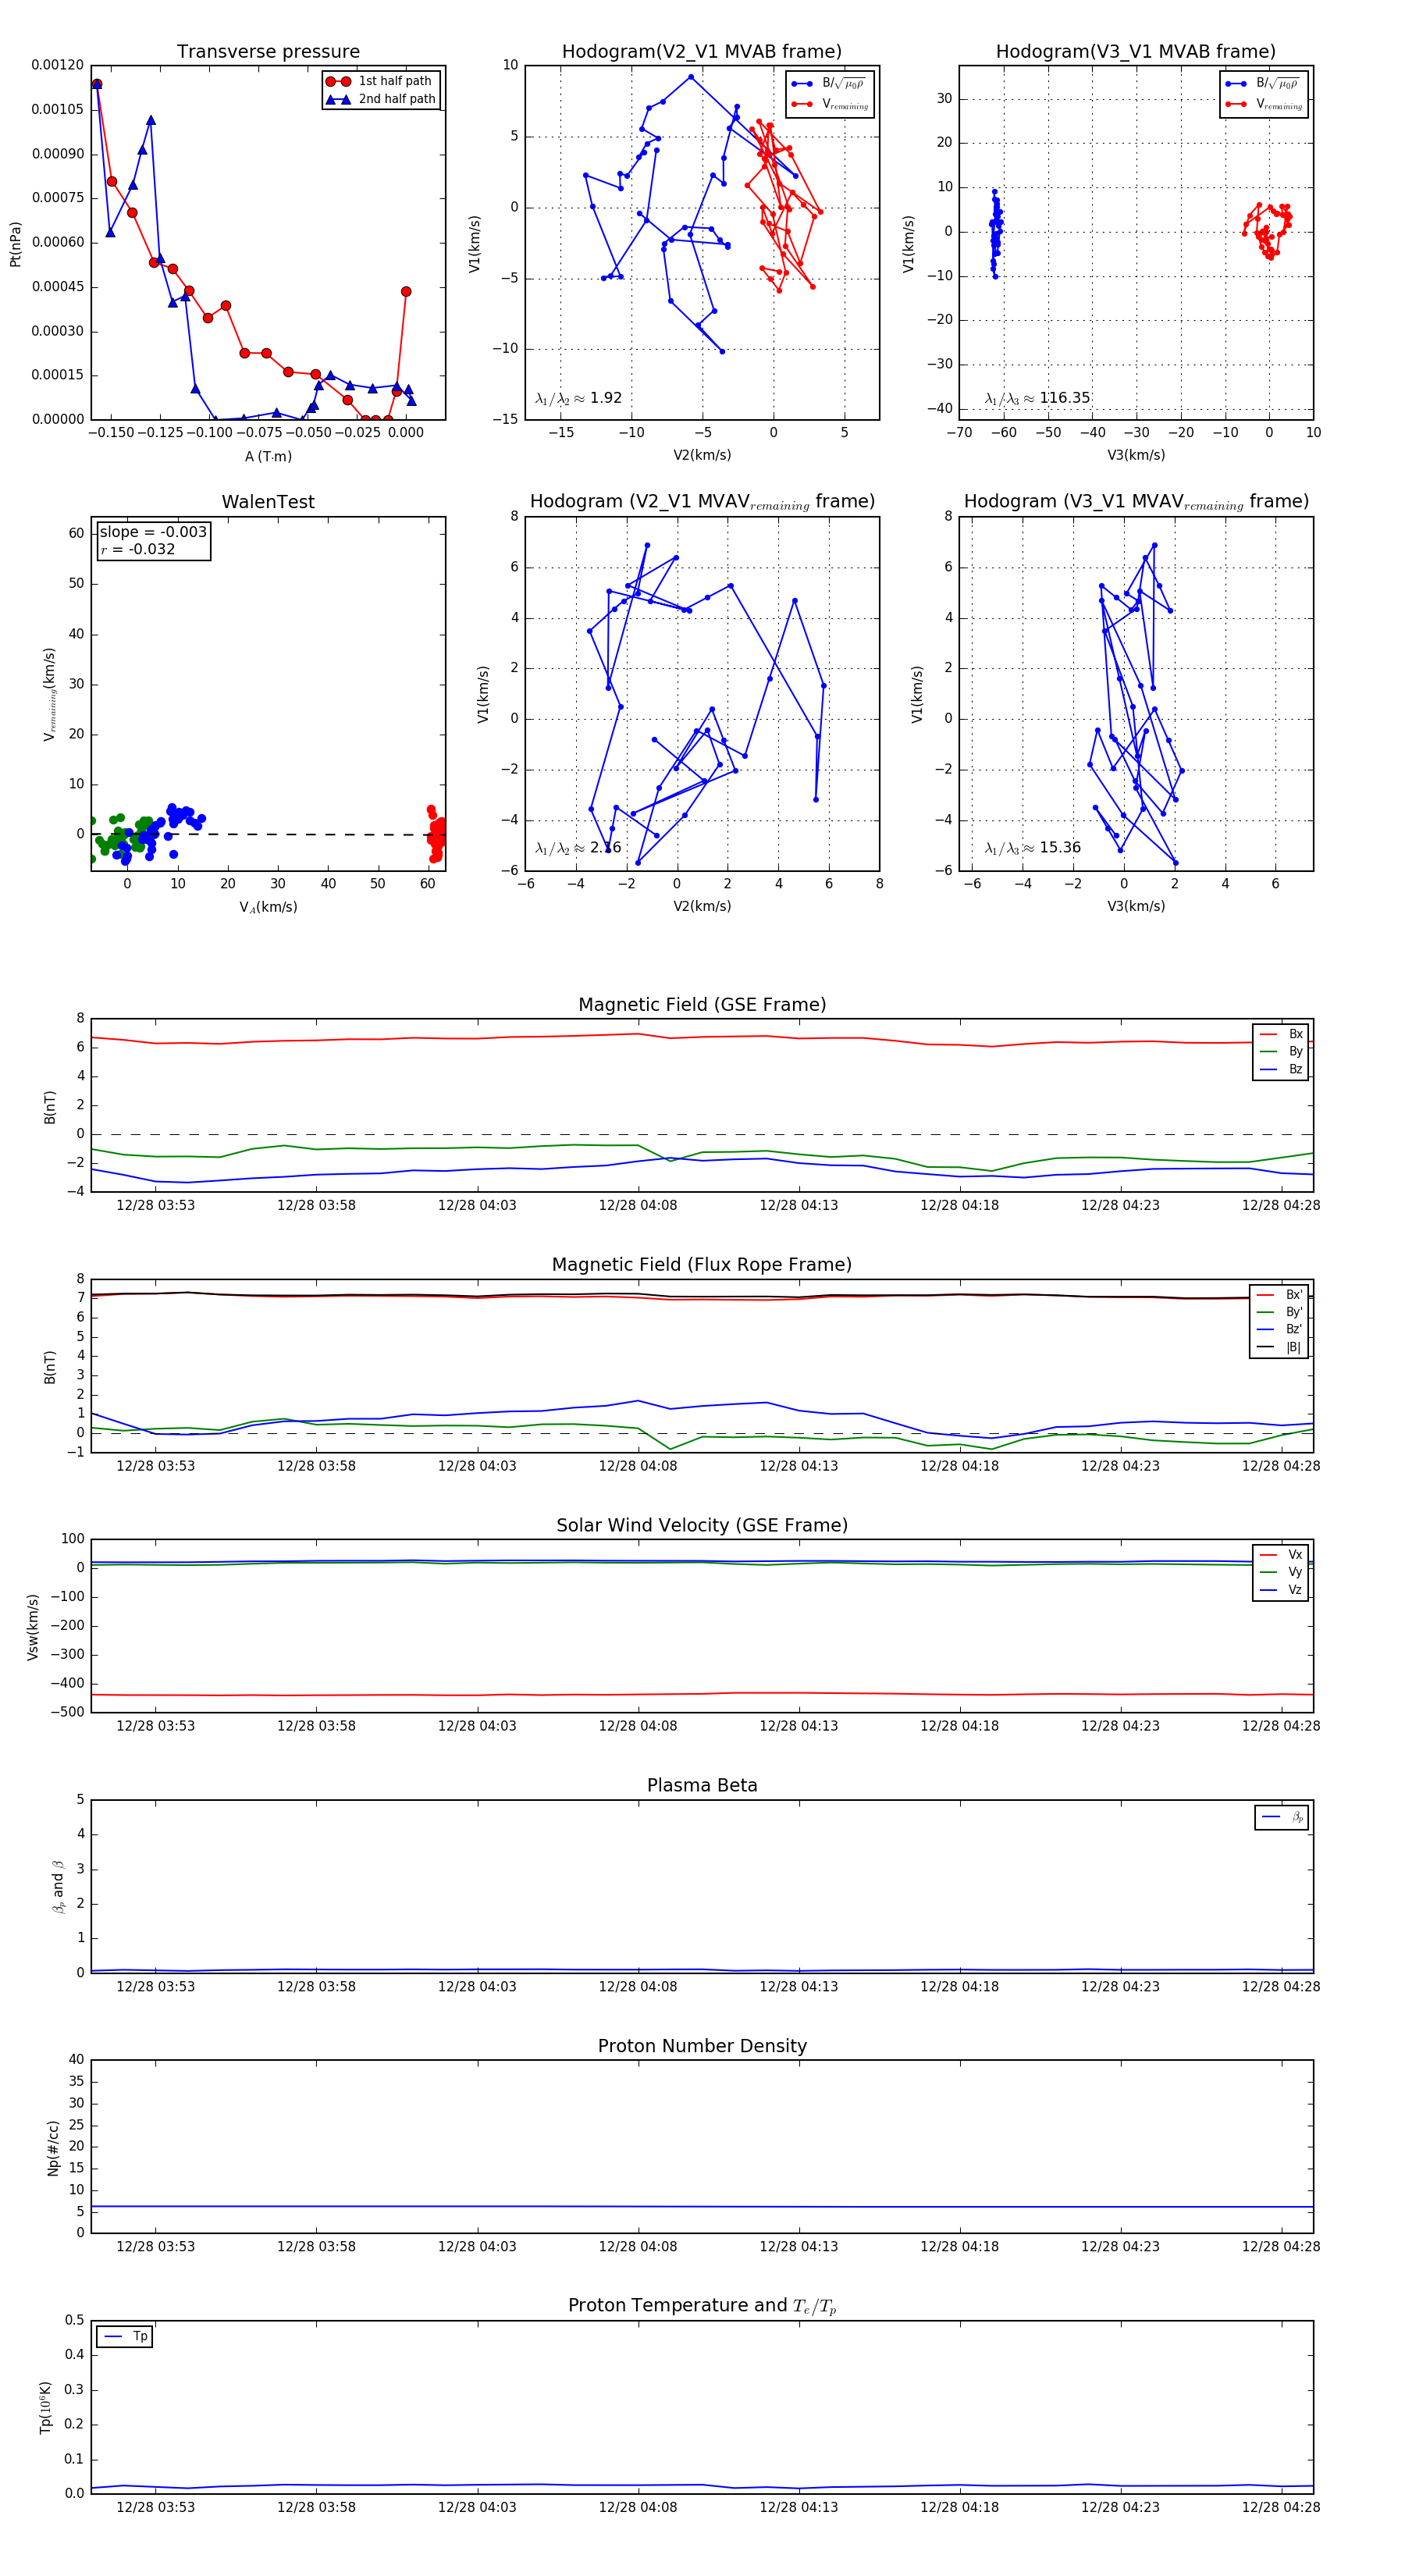The width and height of the screenshot is (1405, 2576).
Task: Click 'Pt(nPa)' y-axis label
Action: click(15, 244)
